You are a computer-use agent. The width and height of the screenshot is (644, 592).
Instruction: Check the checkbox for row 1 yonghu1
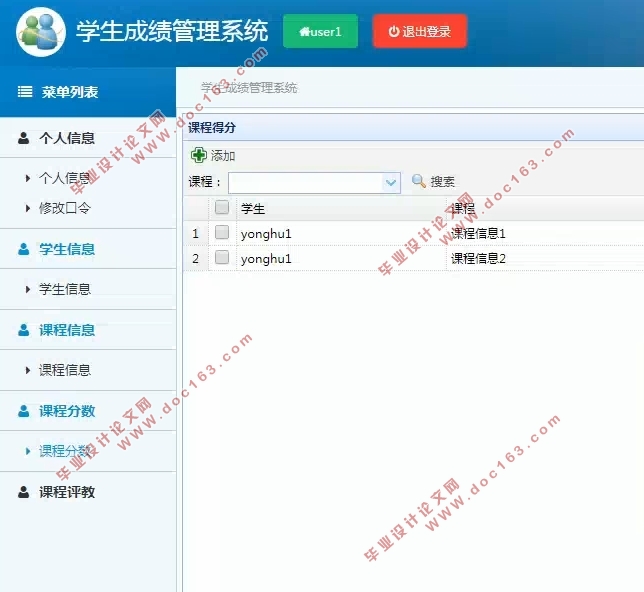222,232
